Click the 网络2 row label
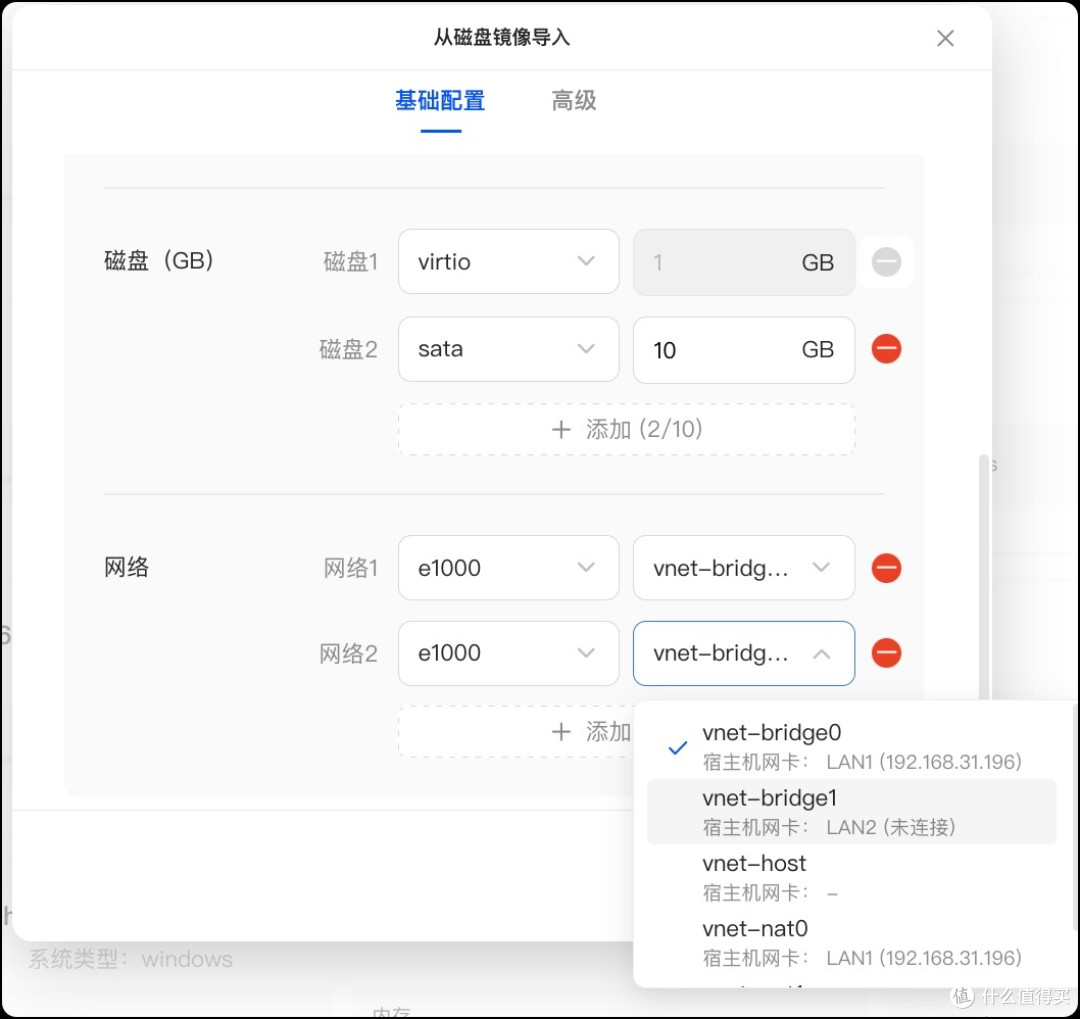 [x=349, y=653]
